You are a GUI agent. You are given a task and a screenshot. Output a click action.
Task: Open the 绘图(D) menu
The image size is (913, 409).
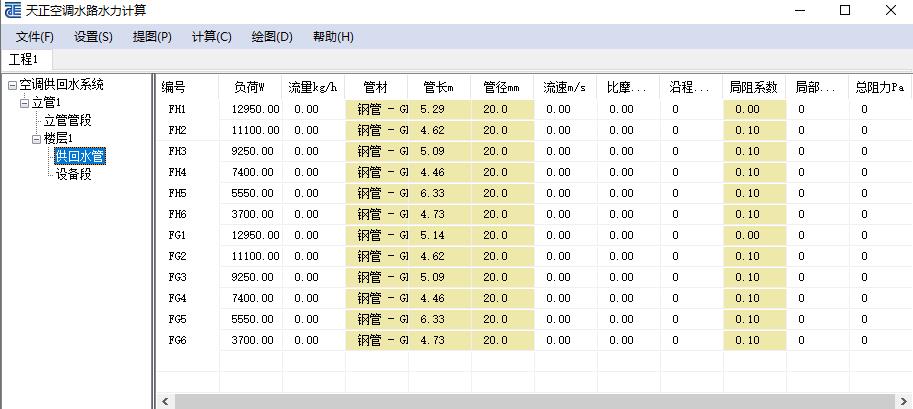click(271, 37)
